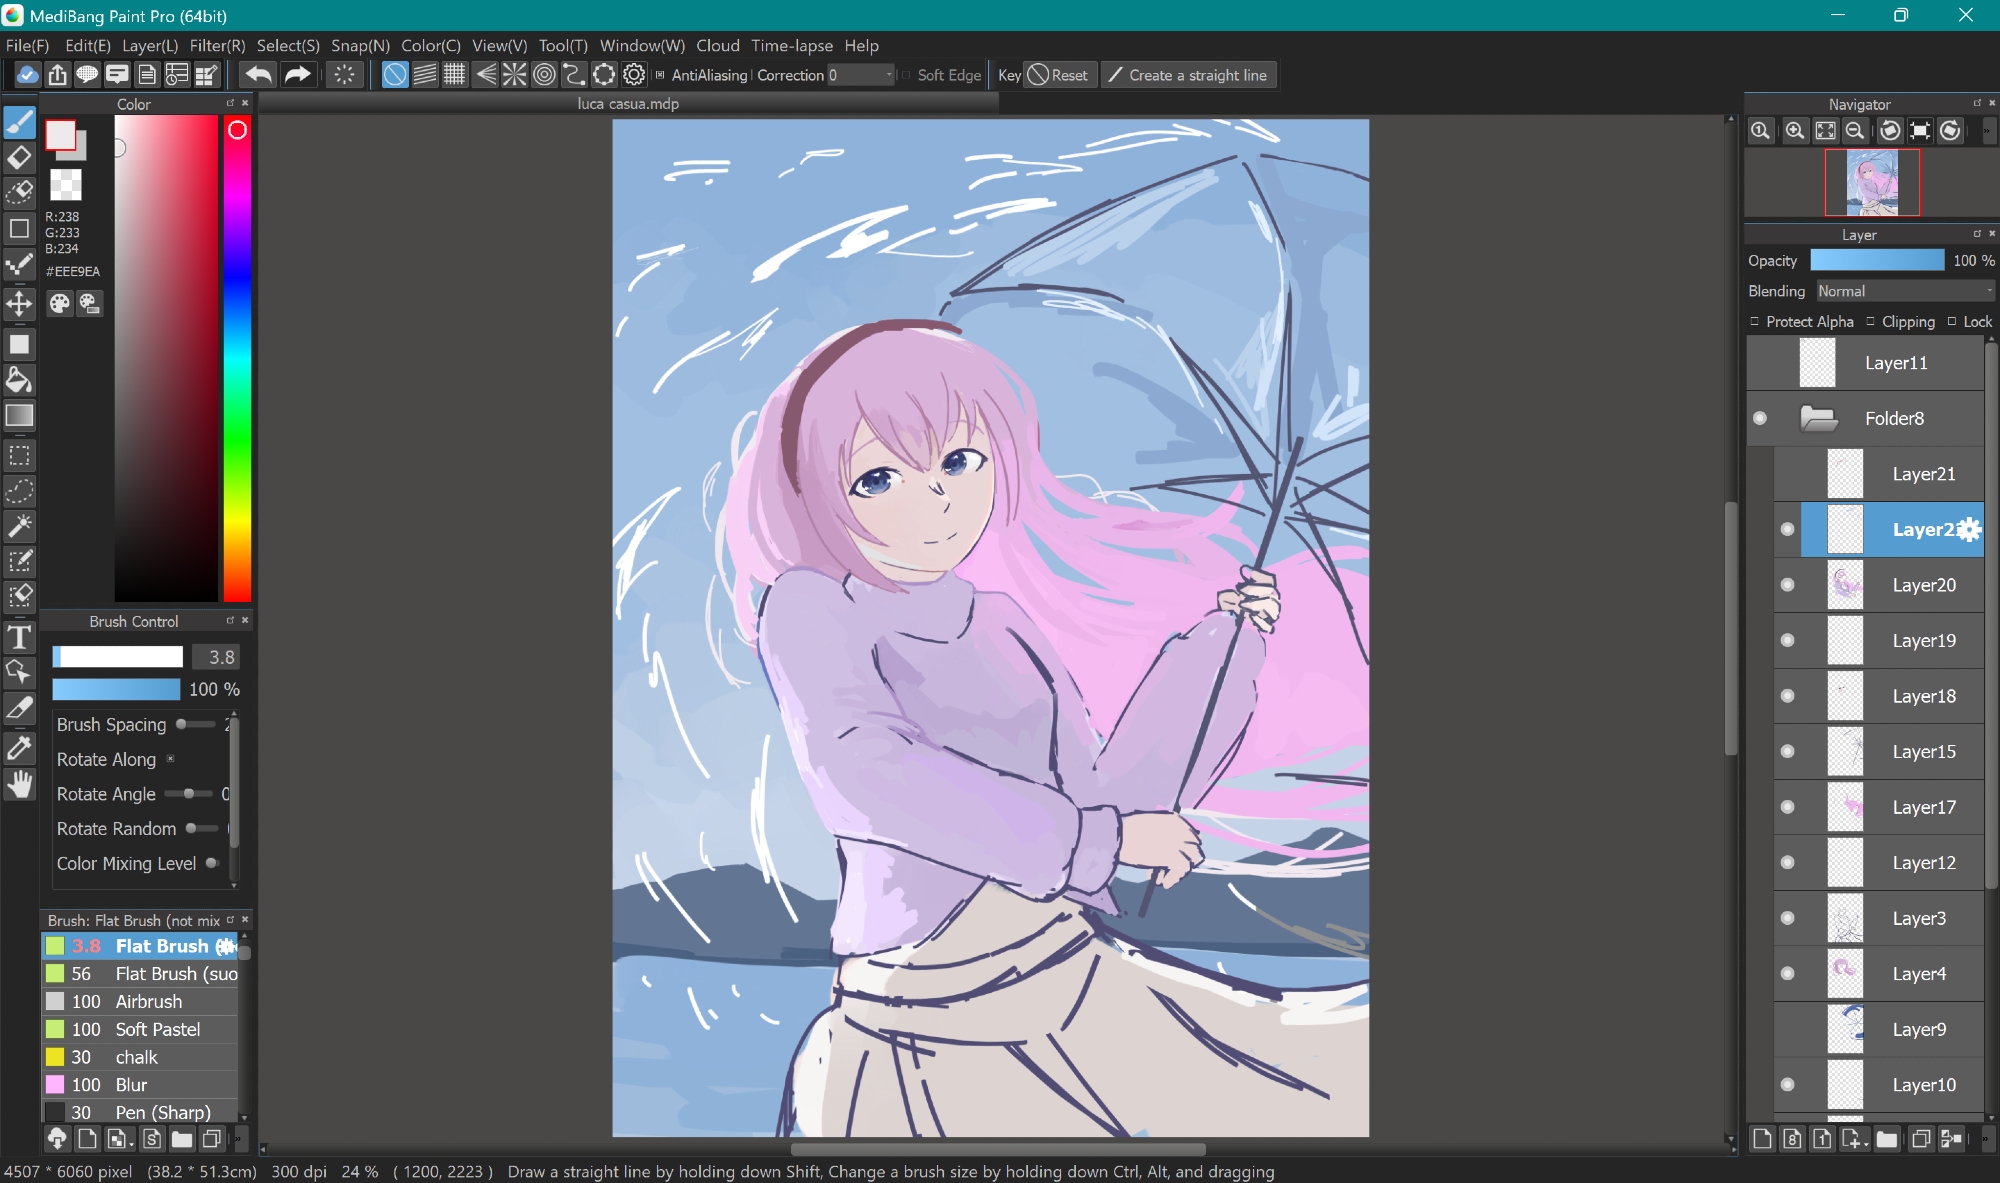Hide Layer20 using its visibility dot

[1787, 585]
